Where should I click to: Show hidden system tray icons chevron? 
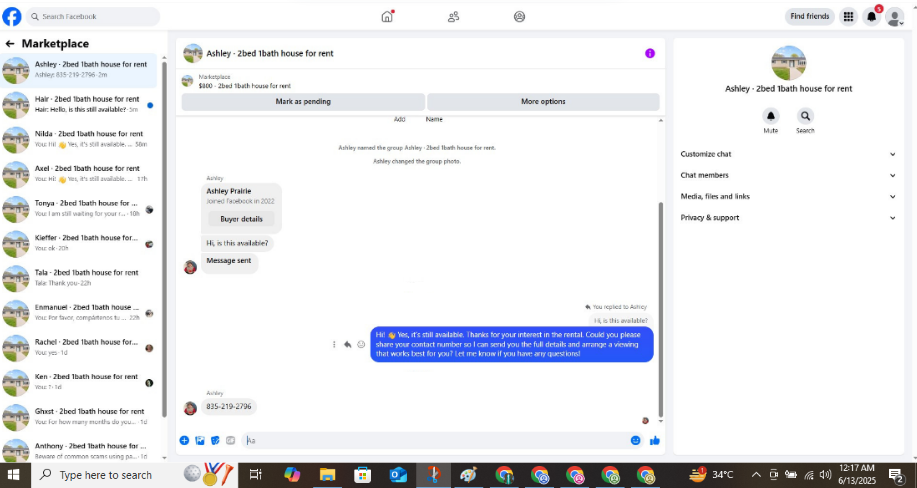click(756, 475)
